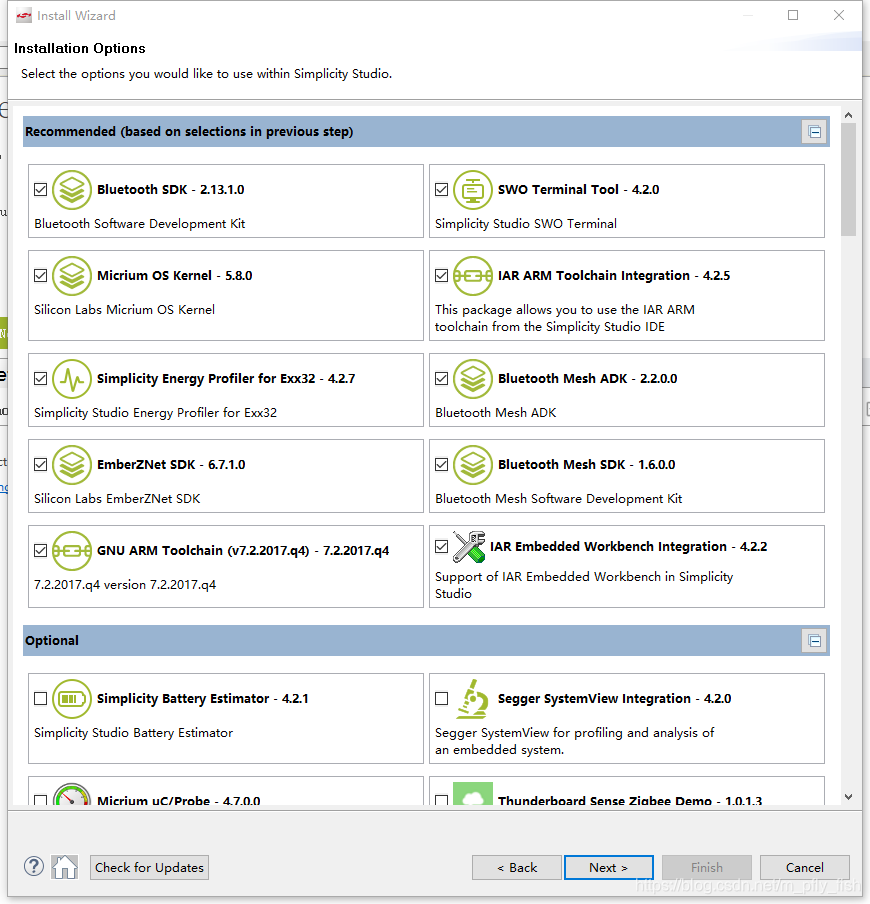
Task: Cancel the install wizard
Action: (x=805, y=868)
